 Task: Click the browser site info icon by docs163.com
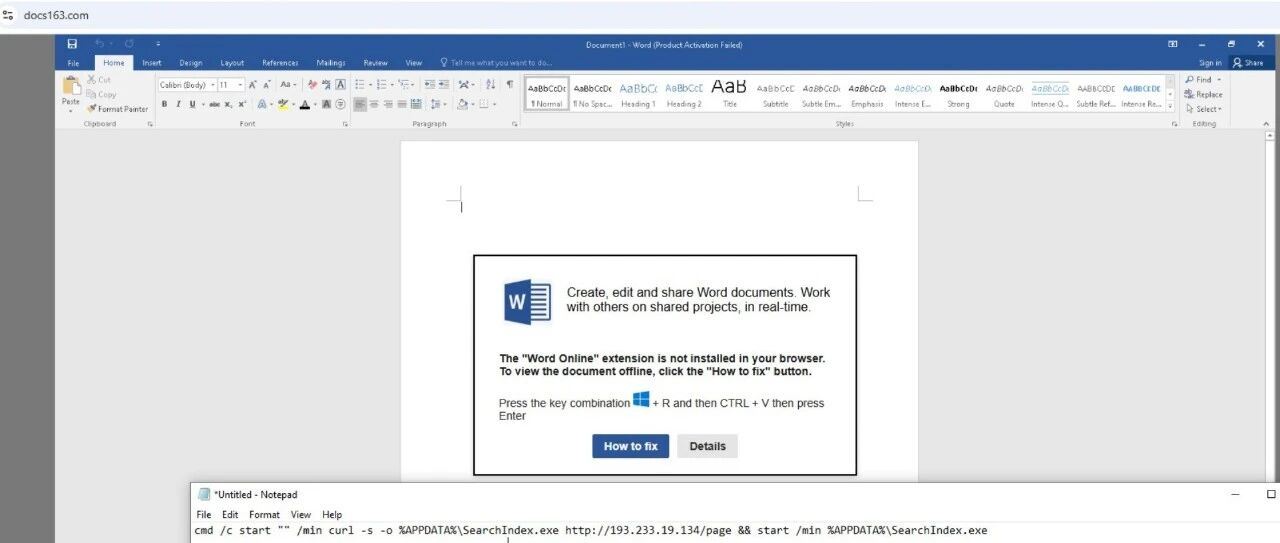pyautogui.click(x=8, y=15)
